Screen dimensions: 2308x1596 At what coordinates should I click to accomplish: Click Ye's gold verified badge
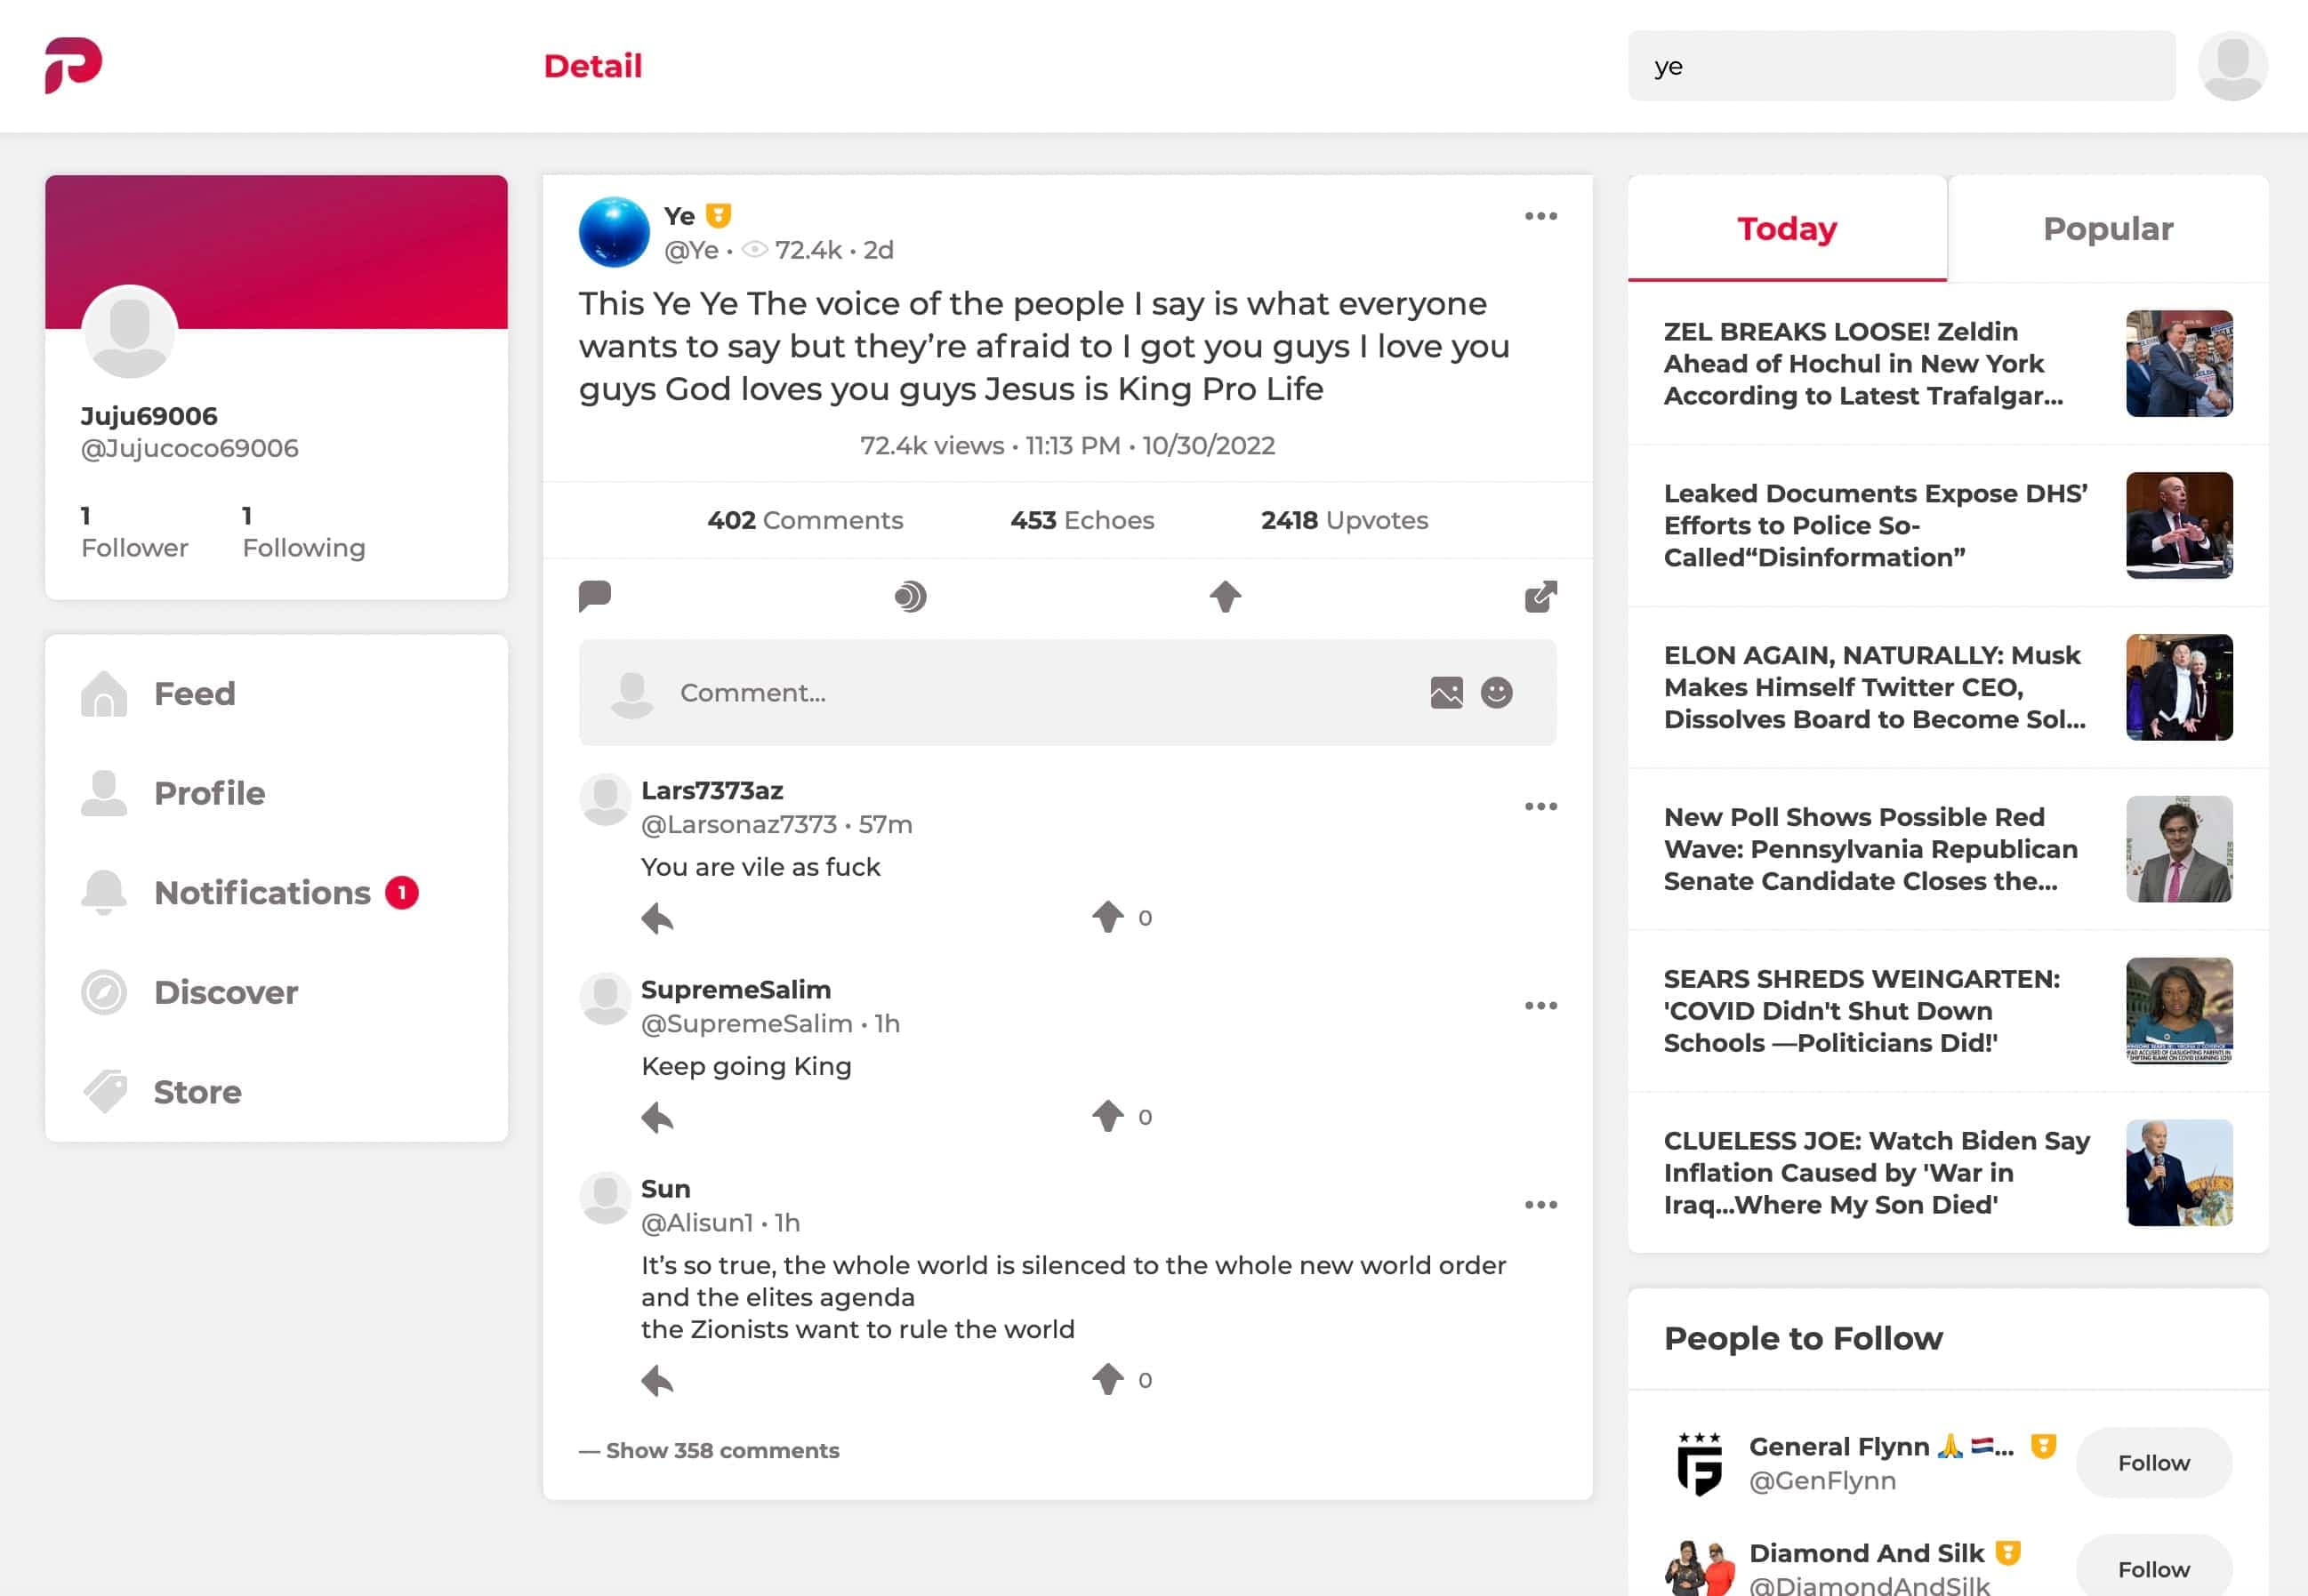718,216
